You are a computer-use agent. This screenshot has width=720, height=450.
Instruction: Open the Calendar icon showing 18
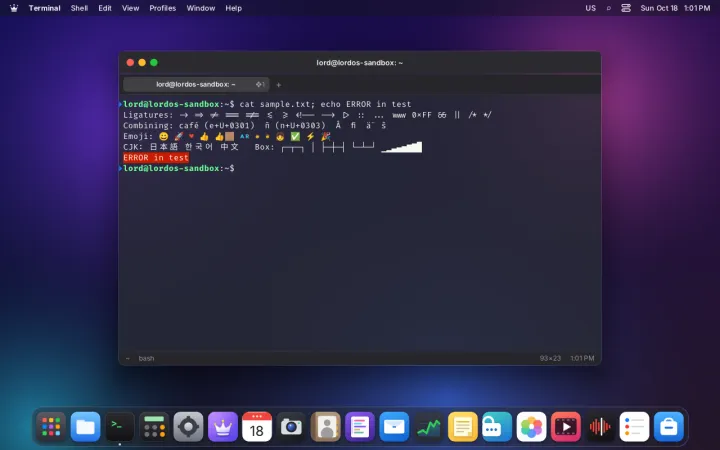point(257,427)
